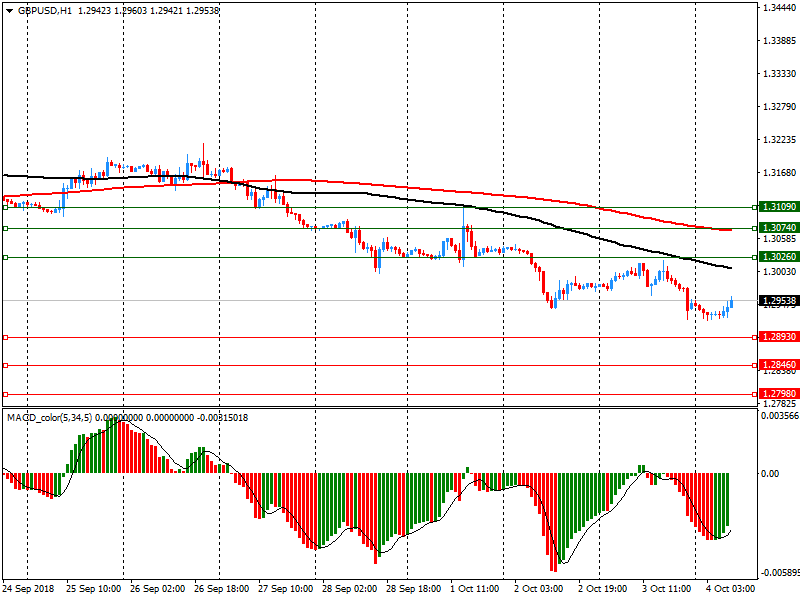
Task: Select the red 1.28930 support price tag
Action: coord(778,337)
